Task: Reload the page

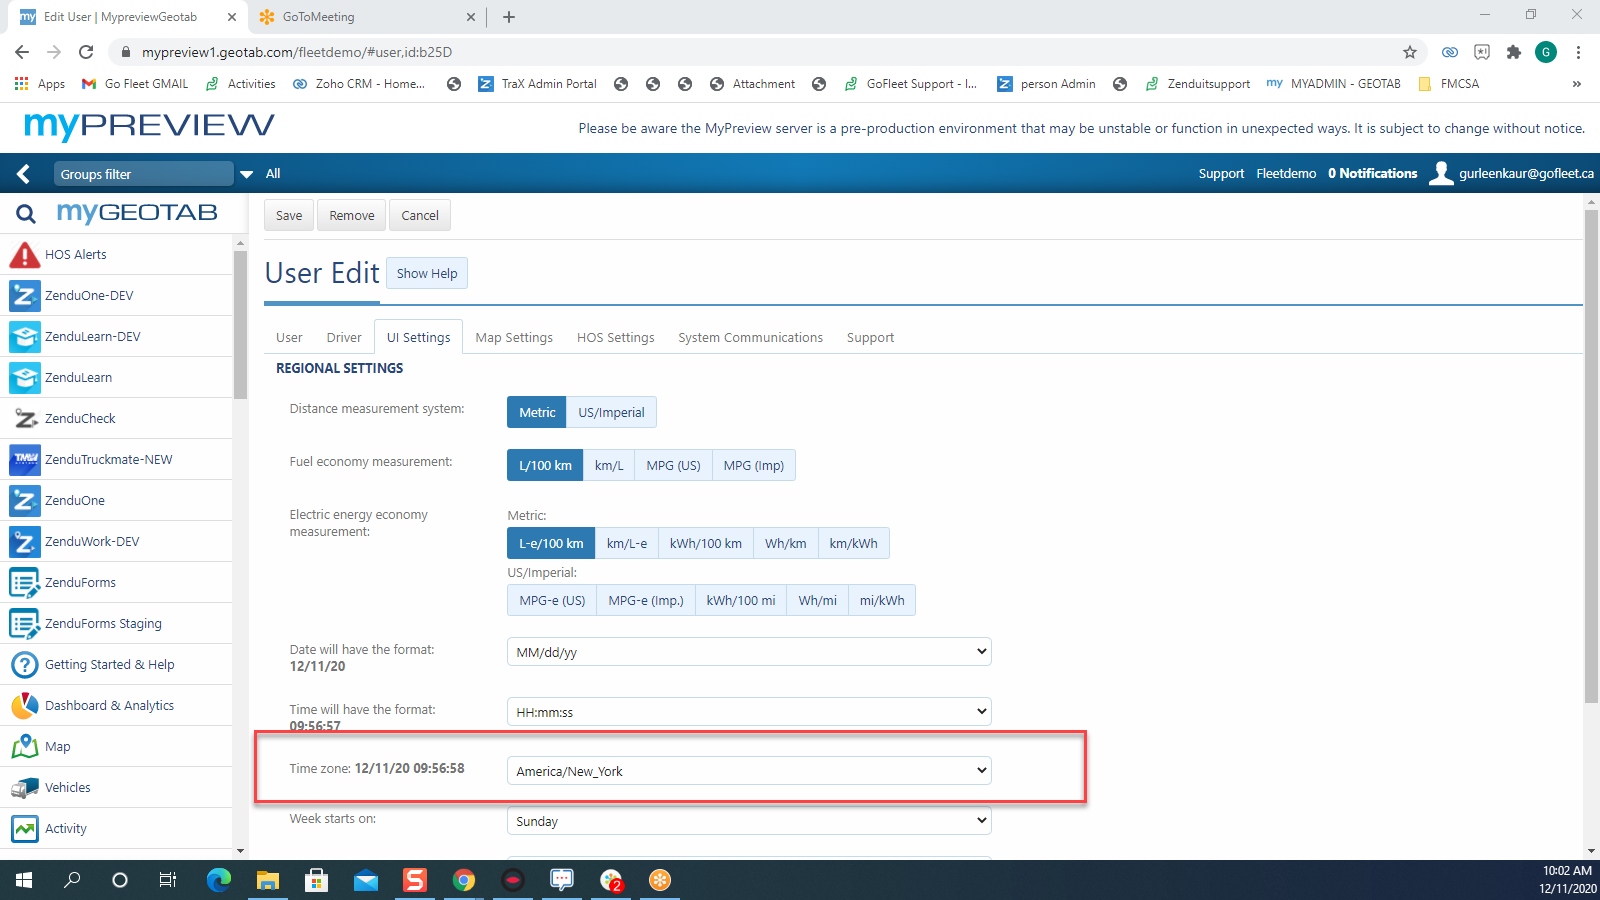Action: coord(86,52)
